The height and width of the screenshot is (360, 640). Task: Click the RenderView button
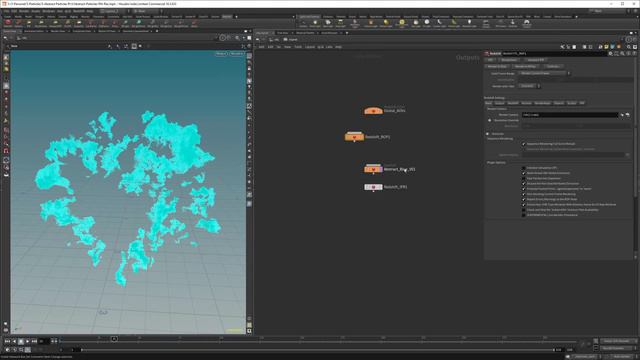[x=509, y=60]
